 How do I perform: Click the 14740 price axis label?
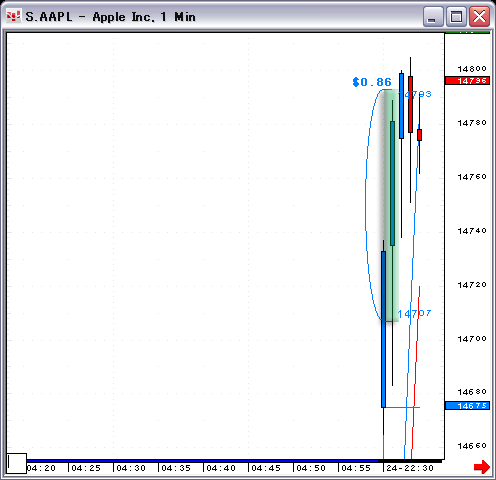tap(472, 231)
